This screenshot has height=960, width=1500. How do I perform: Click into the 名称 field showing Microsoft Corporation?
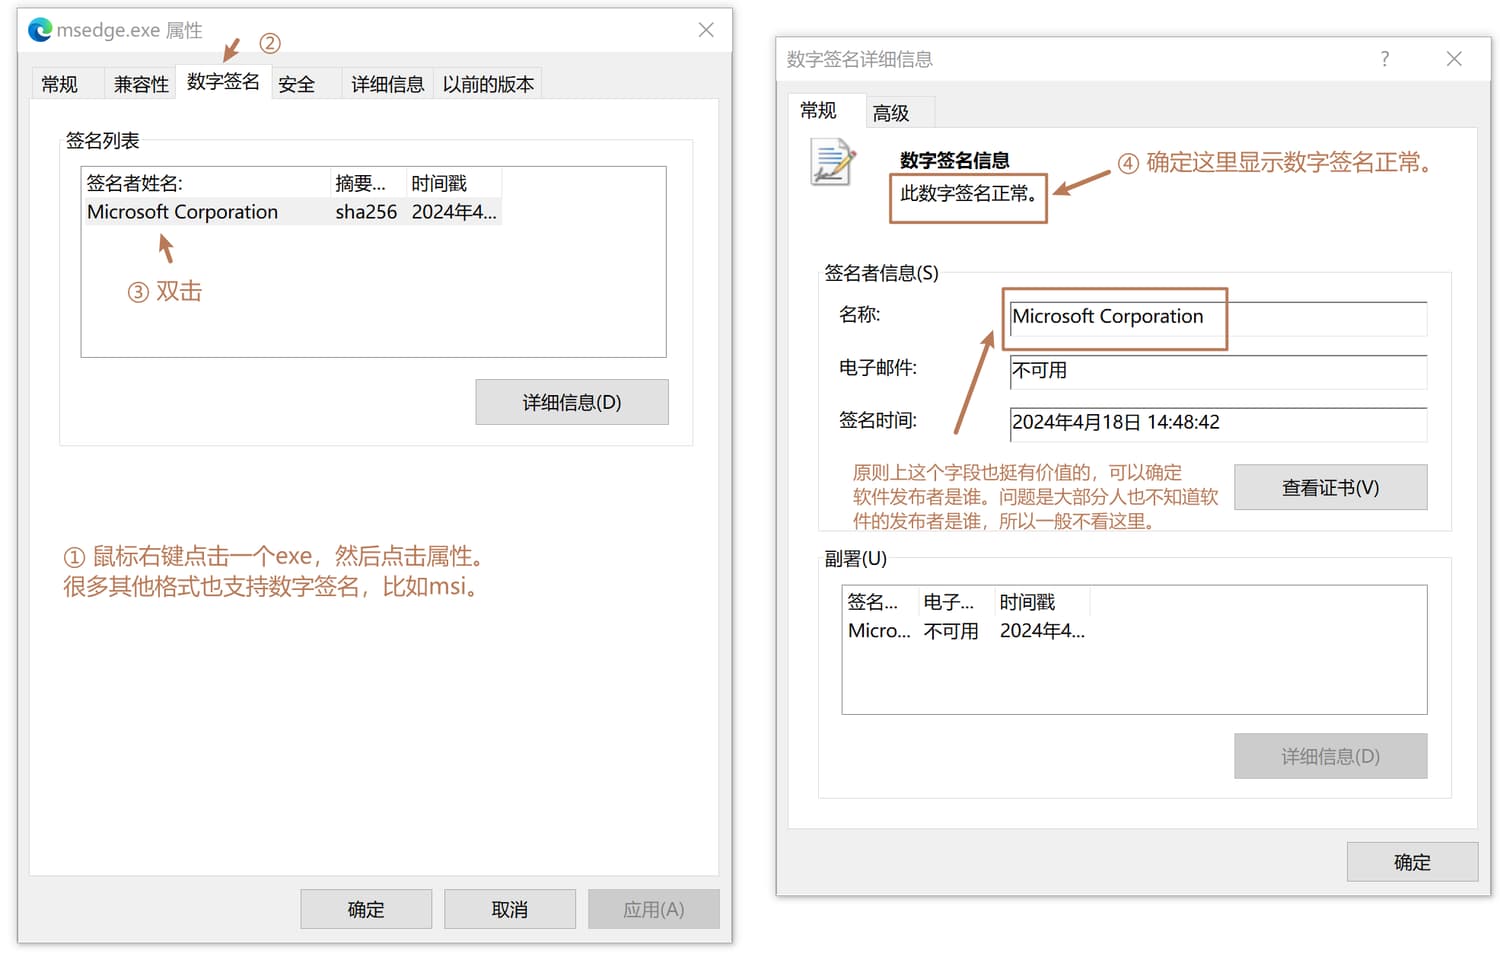pos(1217,317)
